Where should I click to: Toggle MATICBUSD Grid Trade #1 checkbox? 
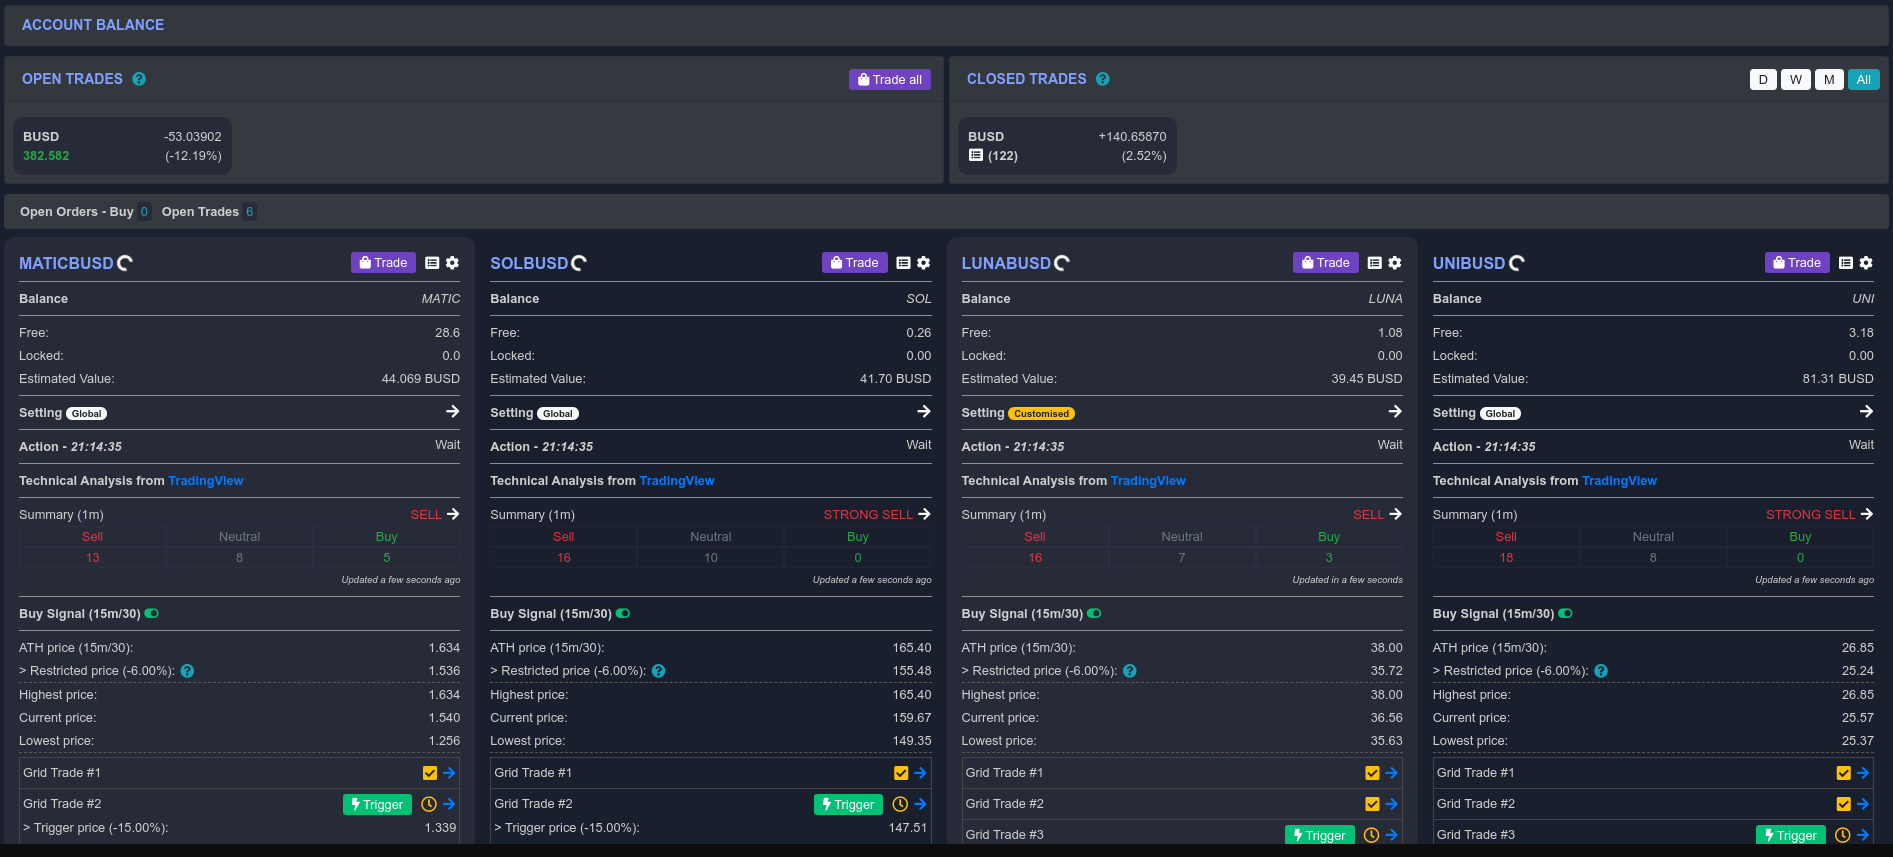click(430, 773)
